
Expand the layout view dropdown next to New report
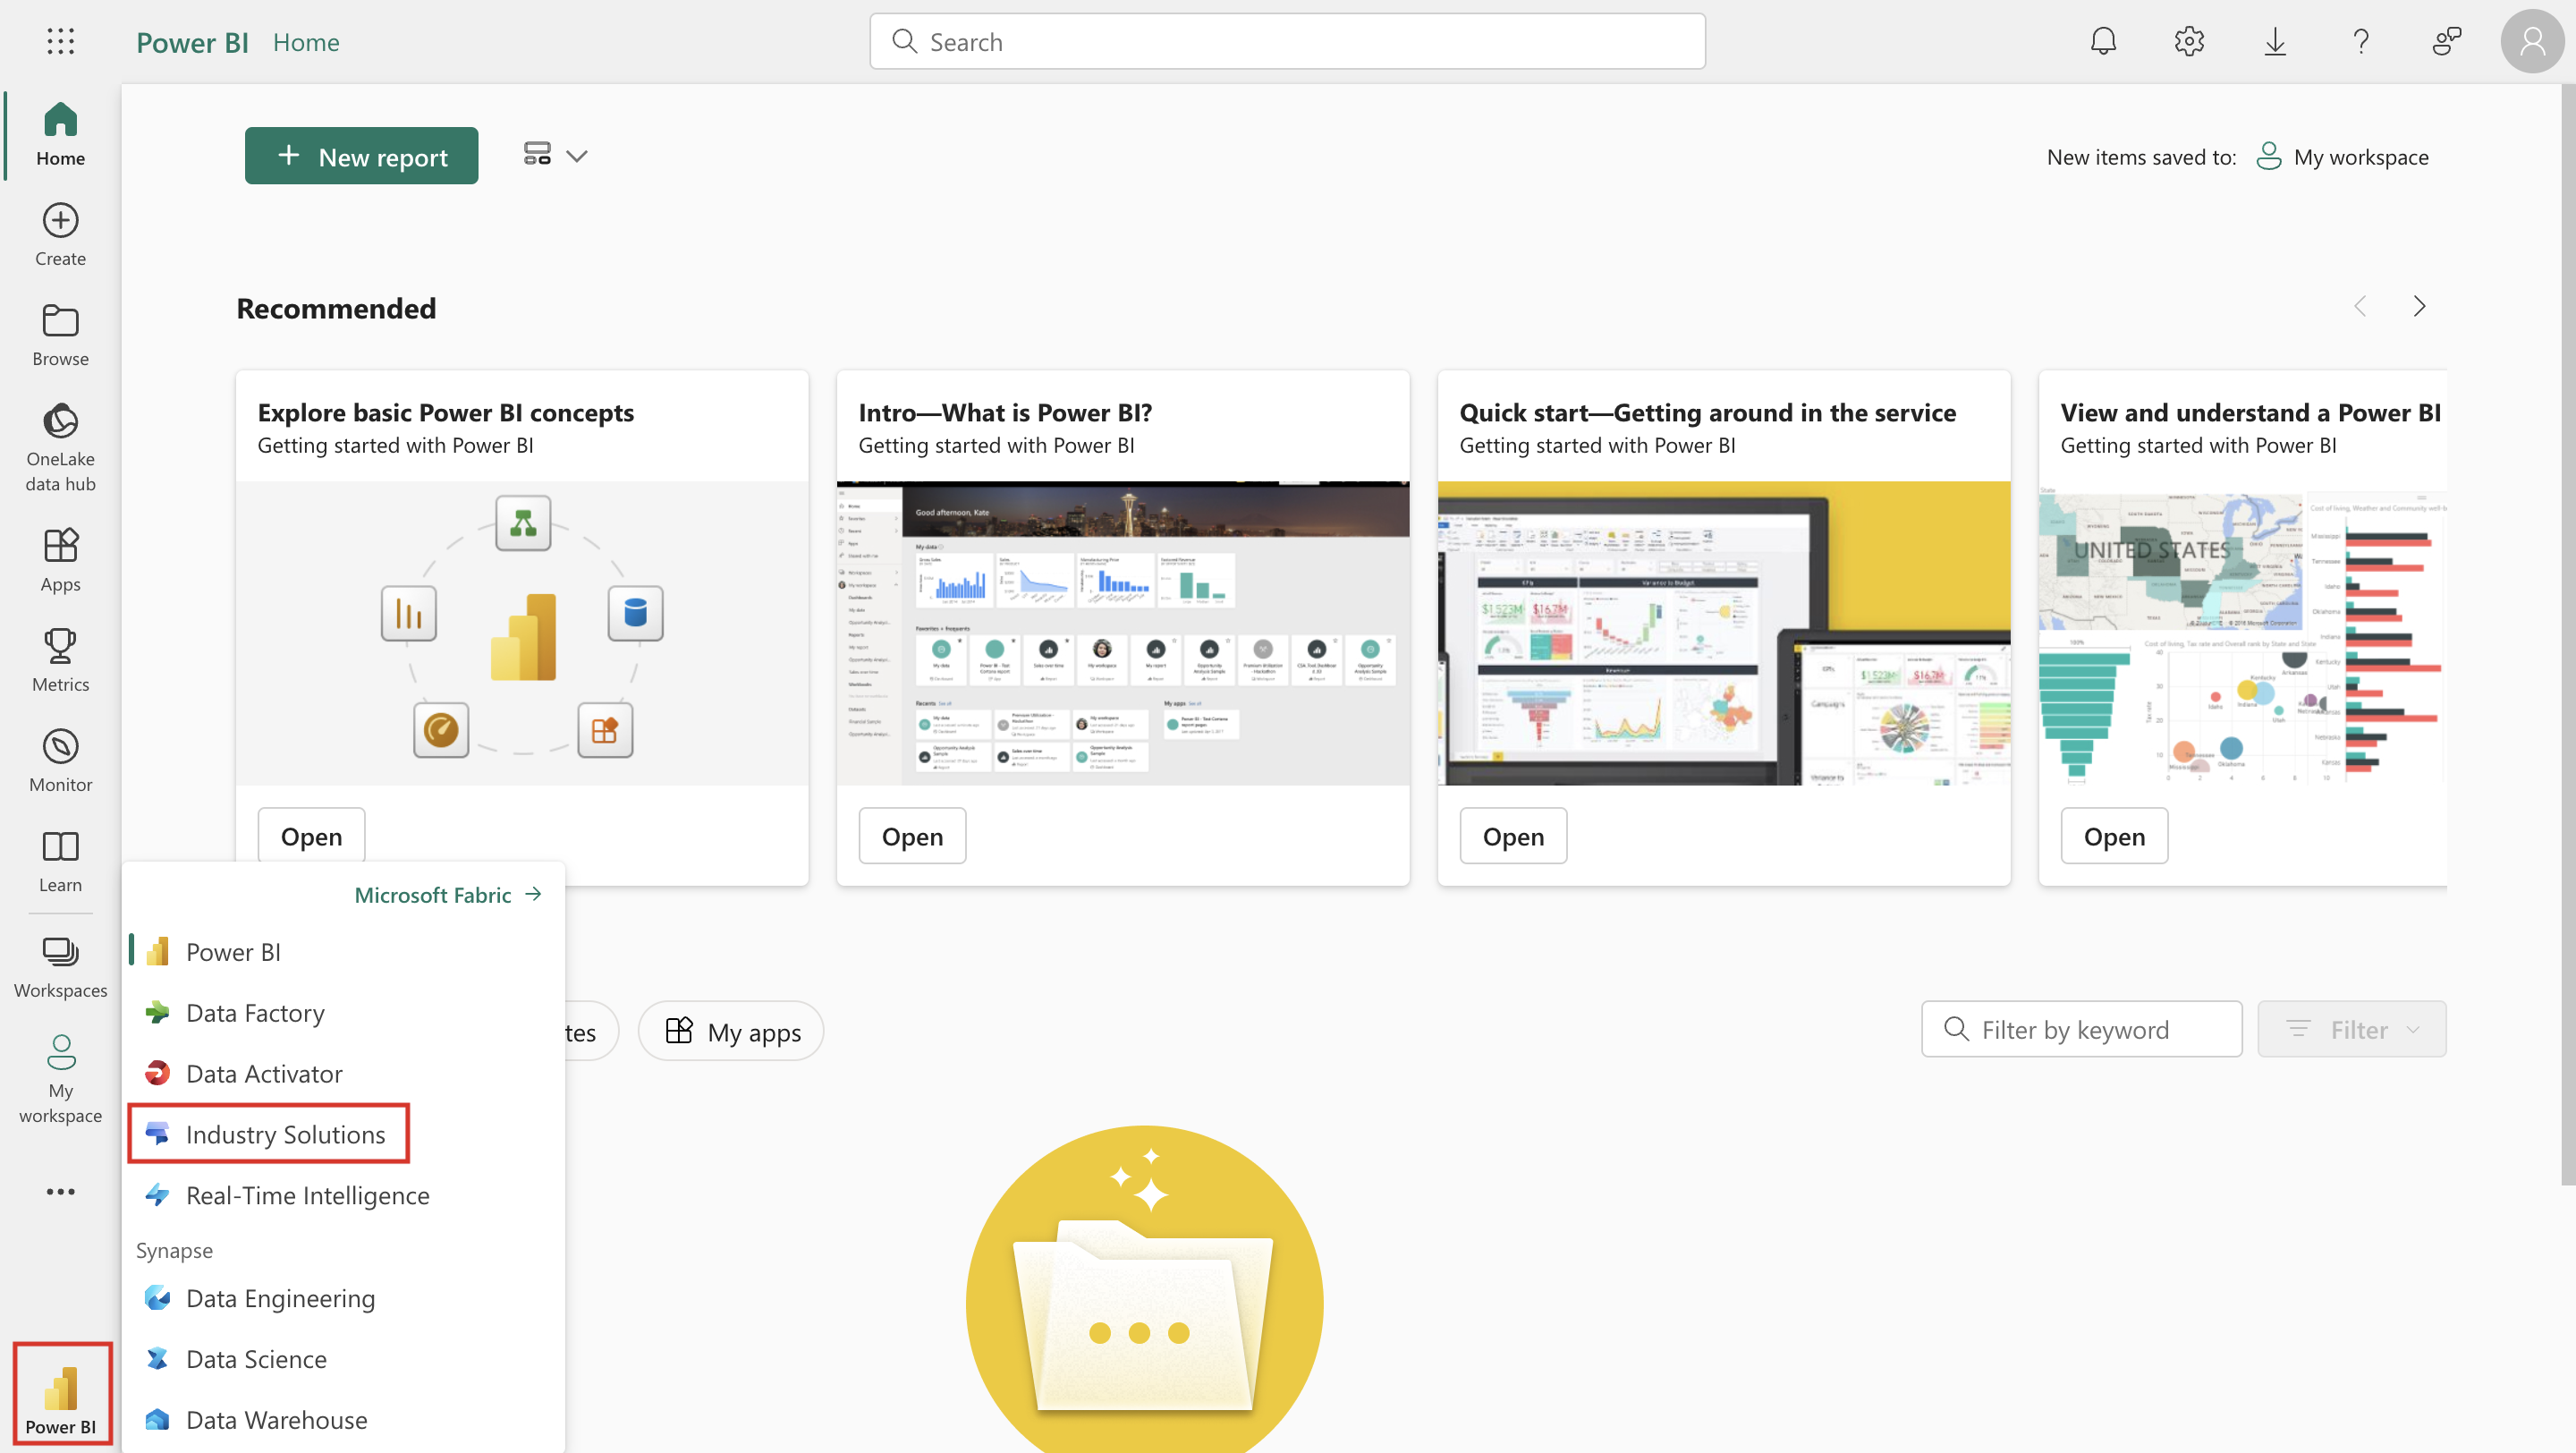(x=555, y=155)
